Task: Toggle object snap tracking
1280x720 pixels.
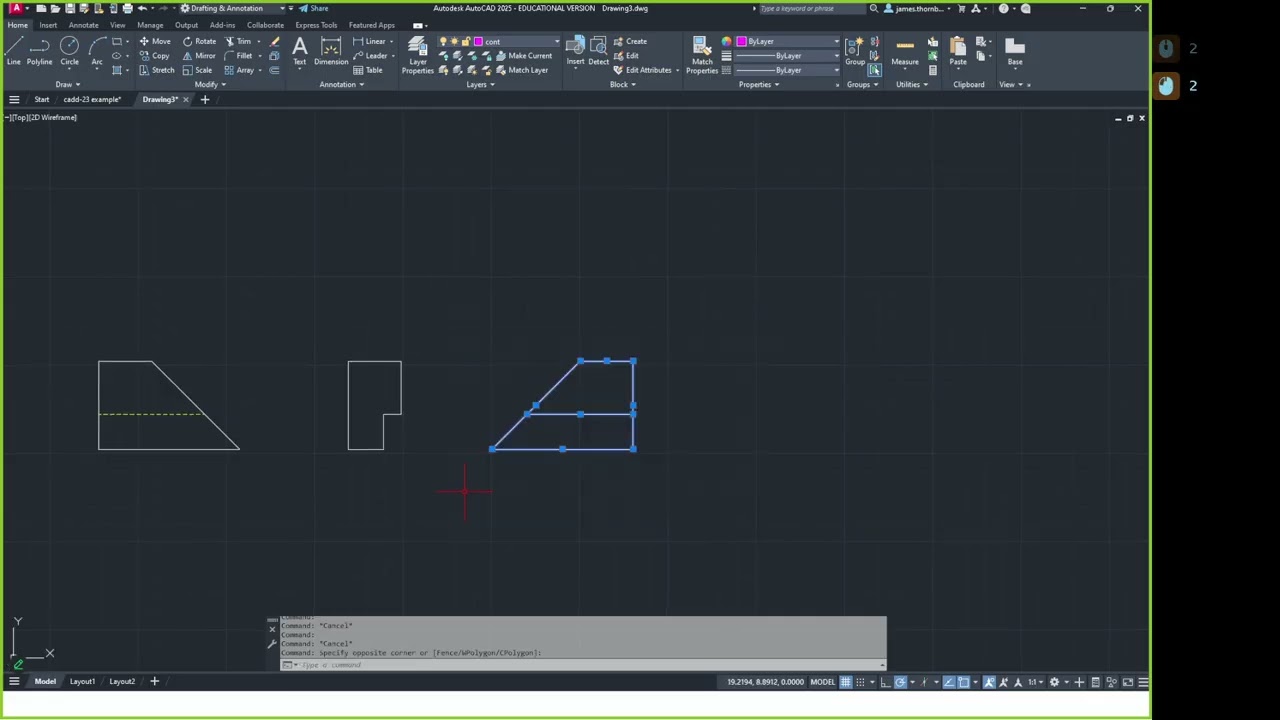Action: coord(949,682)
